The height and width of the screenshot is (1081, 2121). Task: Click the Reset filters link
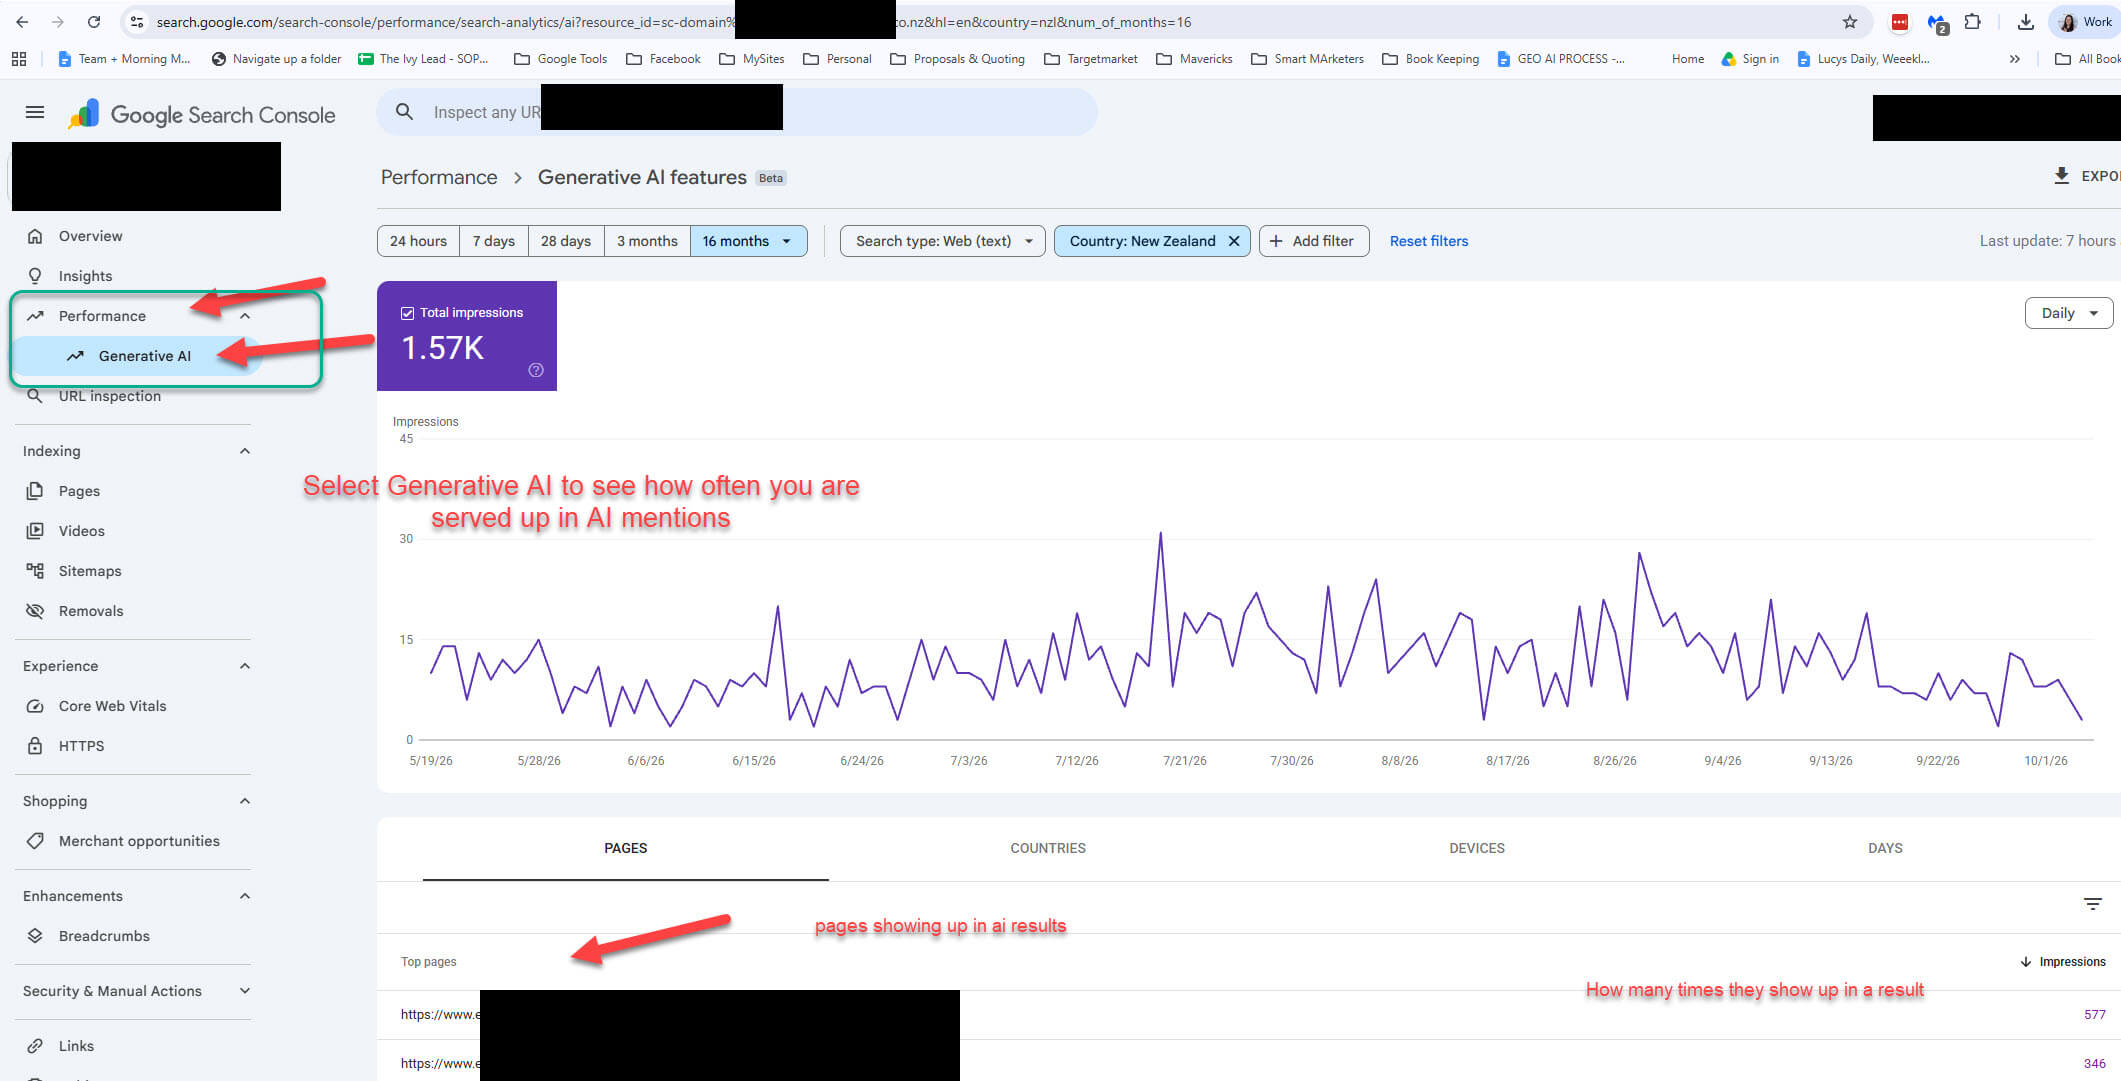1429,241
